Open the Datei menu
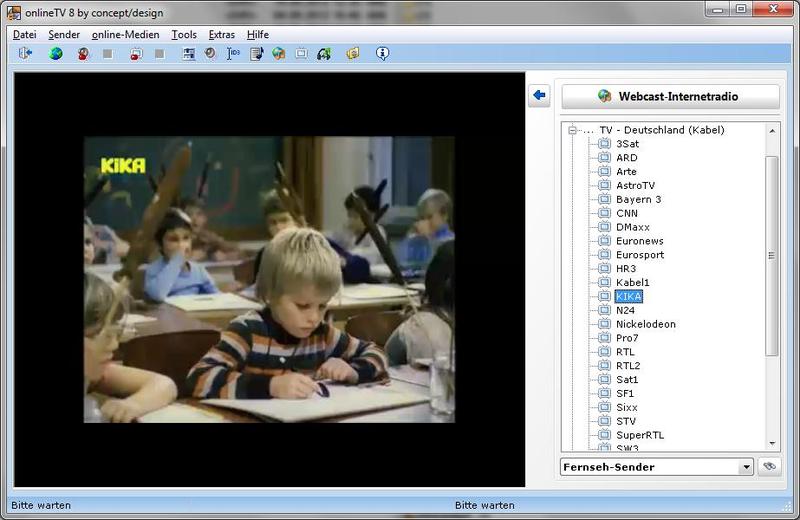Image resolution: width=800 pixels, height=520 pixels. (24, 35)
